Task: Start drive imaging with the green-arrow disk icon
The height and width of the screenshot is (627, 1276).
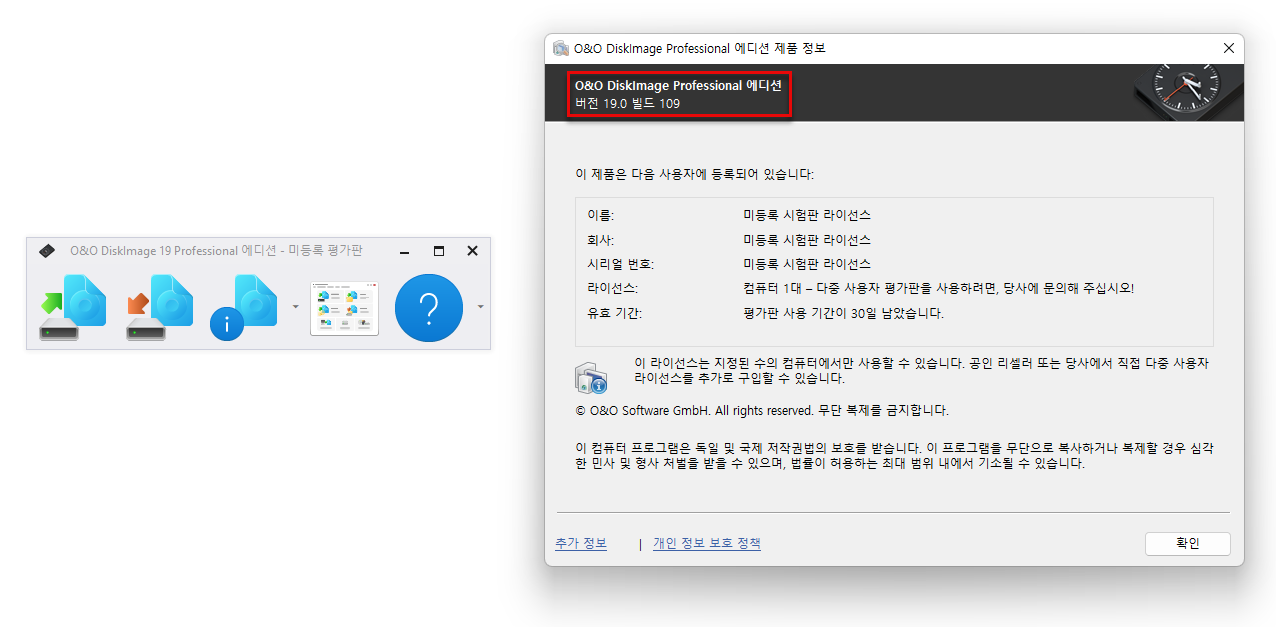Action: (73, 307)
